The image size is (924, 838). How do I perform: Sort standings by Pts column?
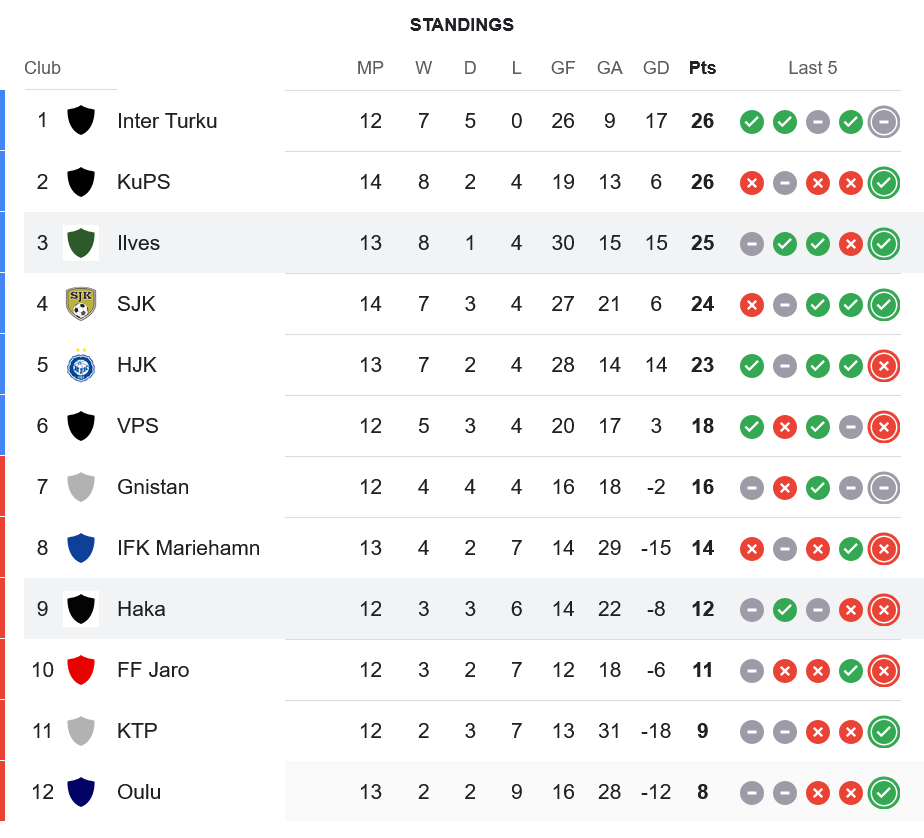[702, 68]
